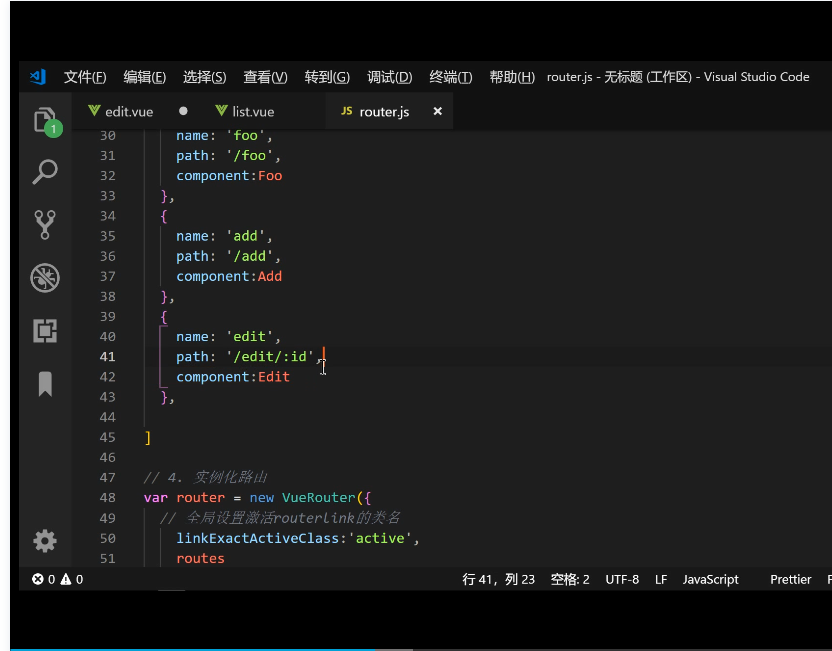Click the 行 41, 列 23 cursor position
Image resolution: width=832 pixels, height=651 pixels.
point(498,579)
